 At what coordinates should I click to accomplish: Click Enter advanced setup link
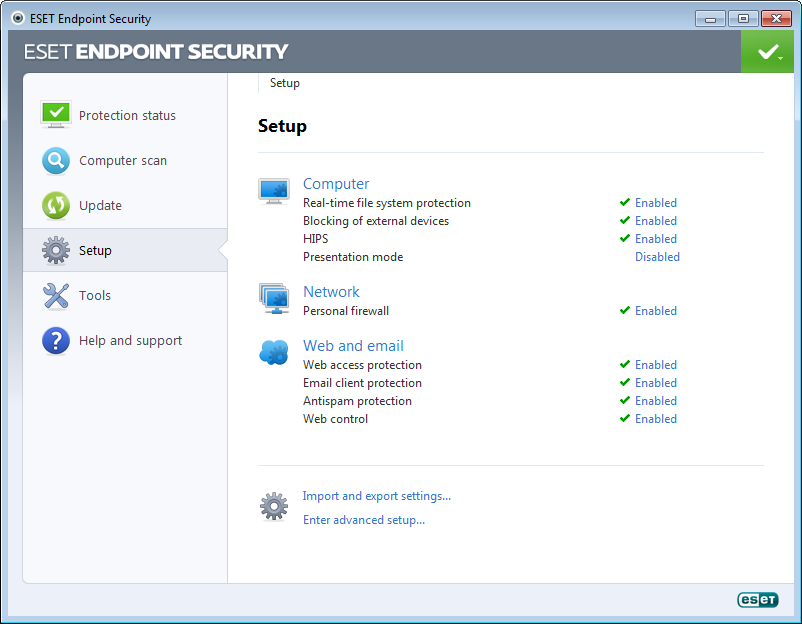[364, 520]
